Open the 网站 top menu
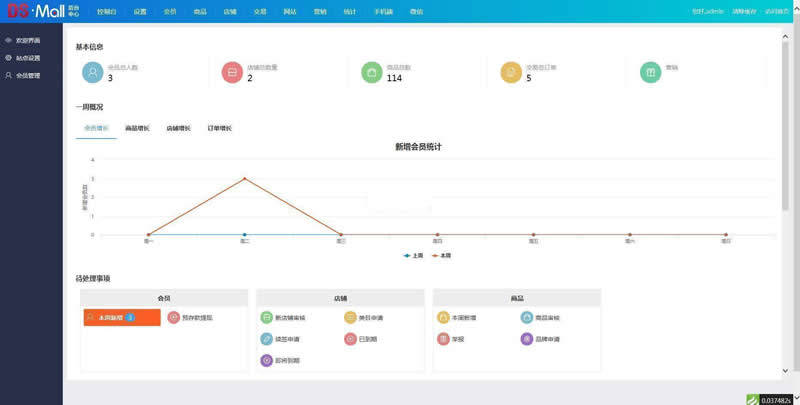800x405 pixels. coord(290,11)
